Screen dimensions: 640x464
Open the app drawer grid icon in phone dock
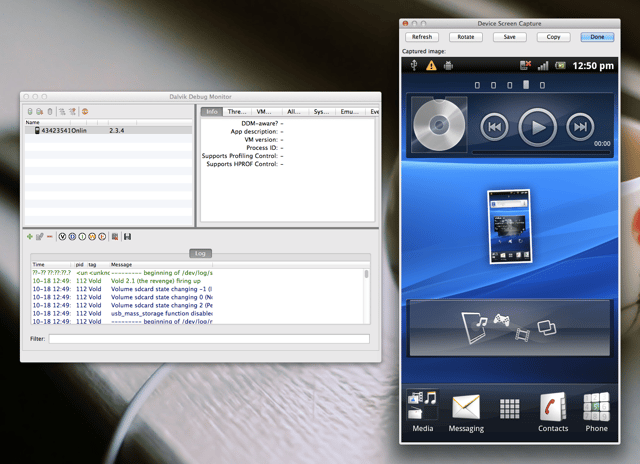[509, 408]
